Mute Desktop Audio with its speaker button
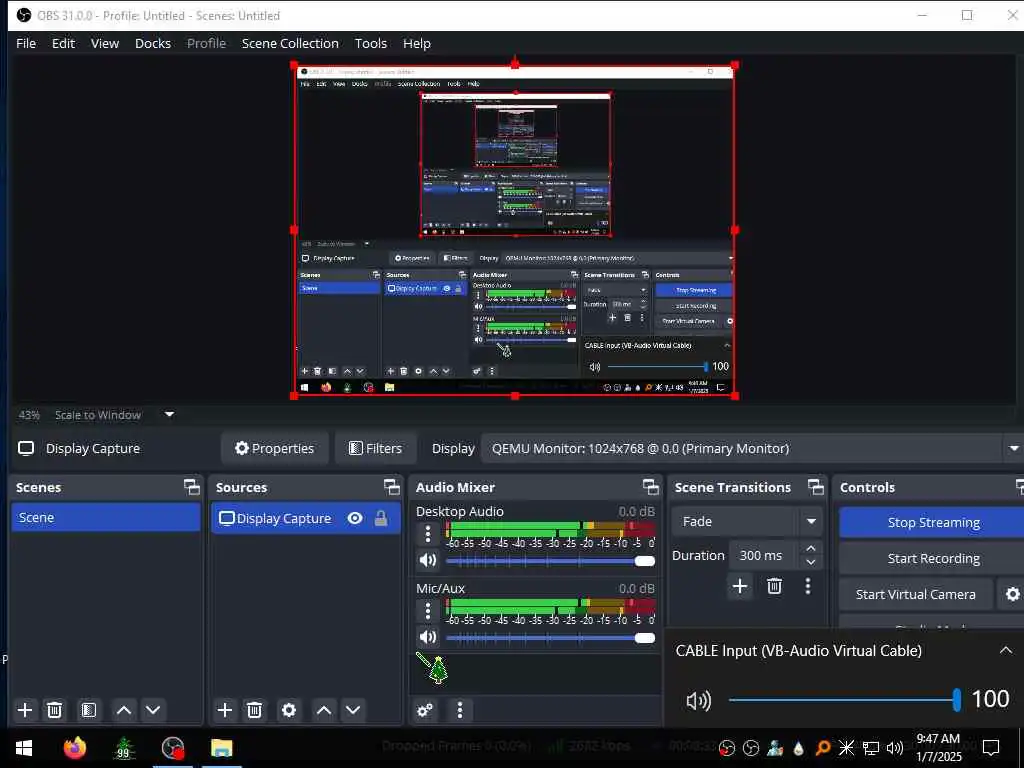This screenshot has height=768, width=1024. [428, 560]
